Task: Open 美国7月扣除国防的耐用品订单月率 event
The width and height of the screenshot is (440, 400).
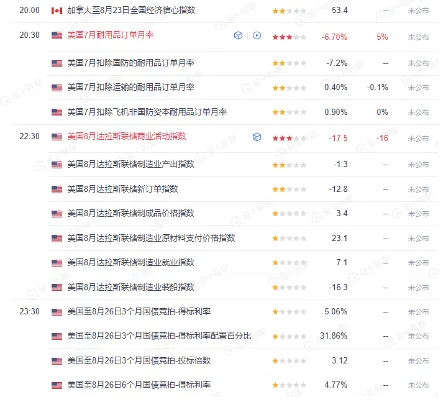Action: click(131, 63)
